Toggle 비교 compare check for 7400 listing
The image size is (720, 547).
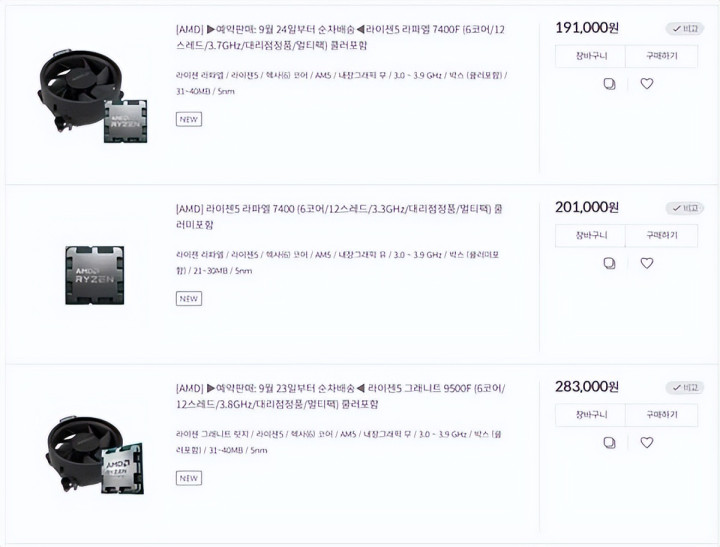pyautogui.click(x=685, y=208)
